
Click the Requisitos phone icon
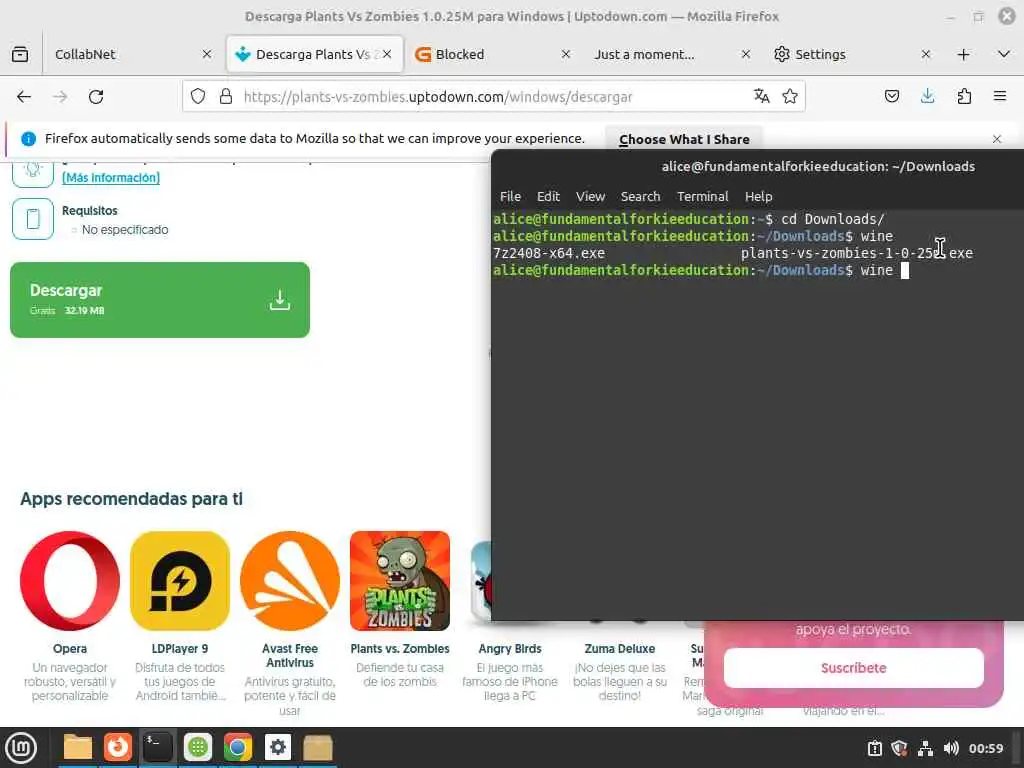(33, 219)
